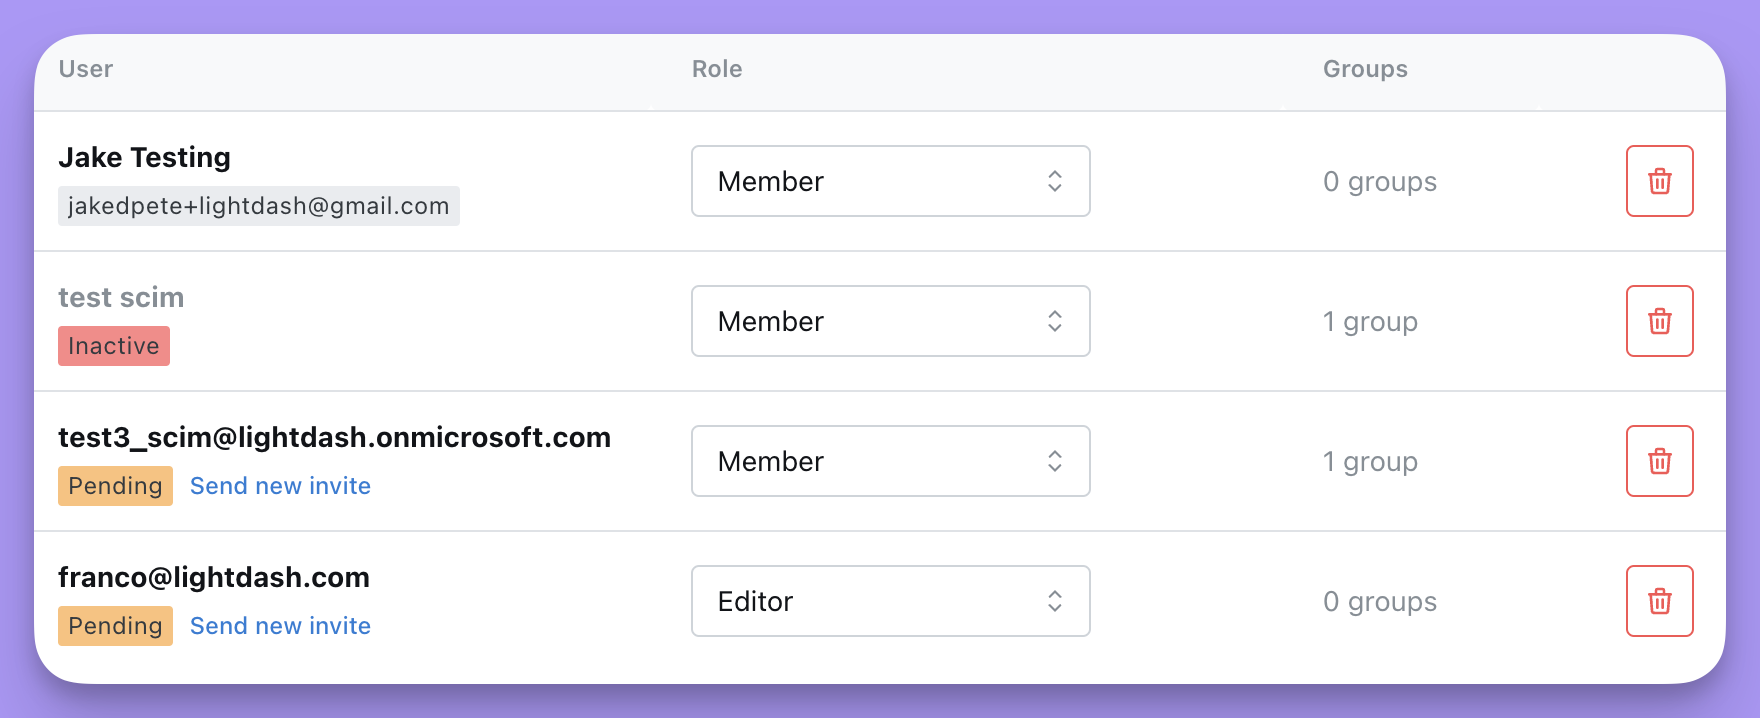Click the Inactive badge on test scim
The width and height of the screenshot is (1760, 718).
pos(114,346)
